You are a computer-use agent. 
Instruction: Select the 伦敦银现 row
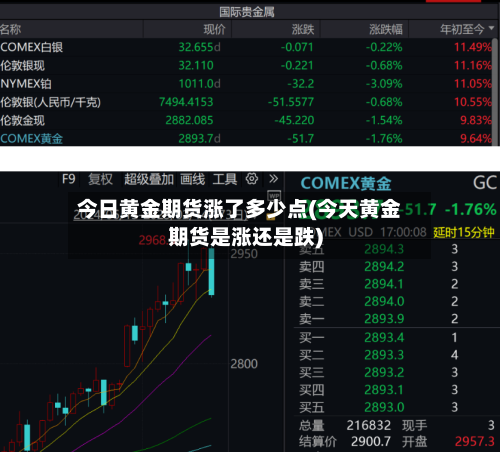pos(247,65)
